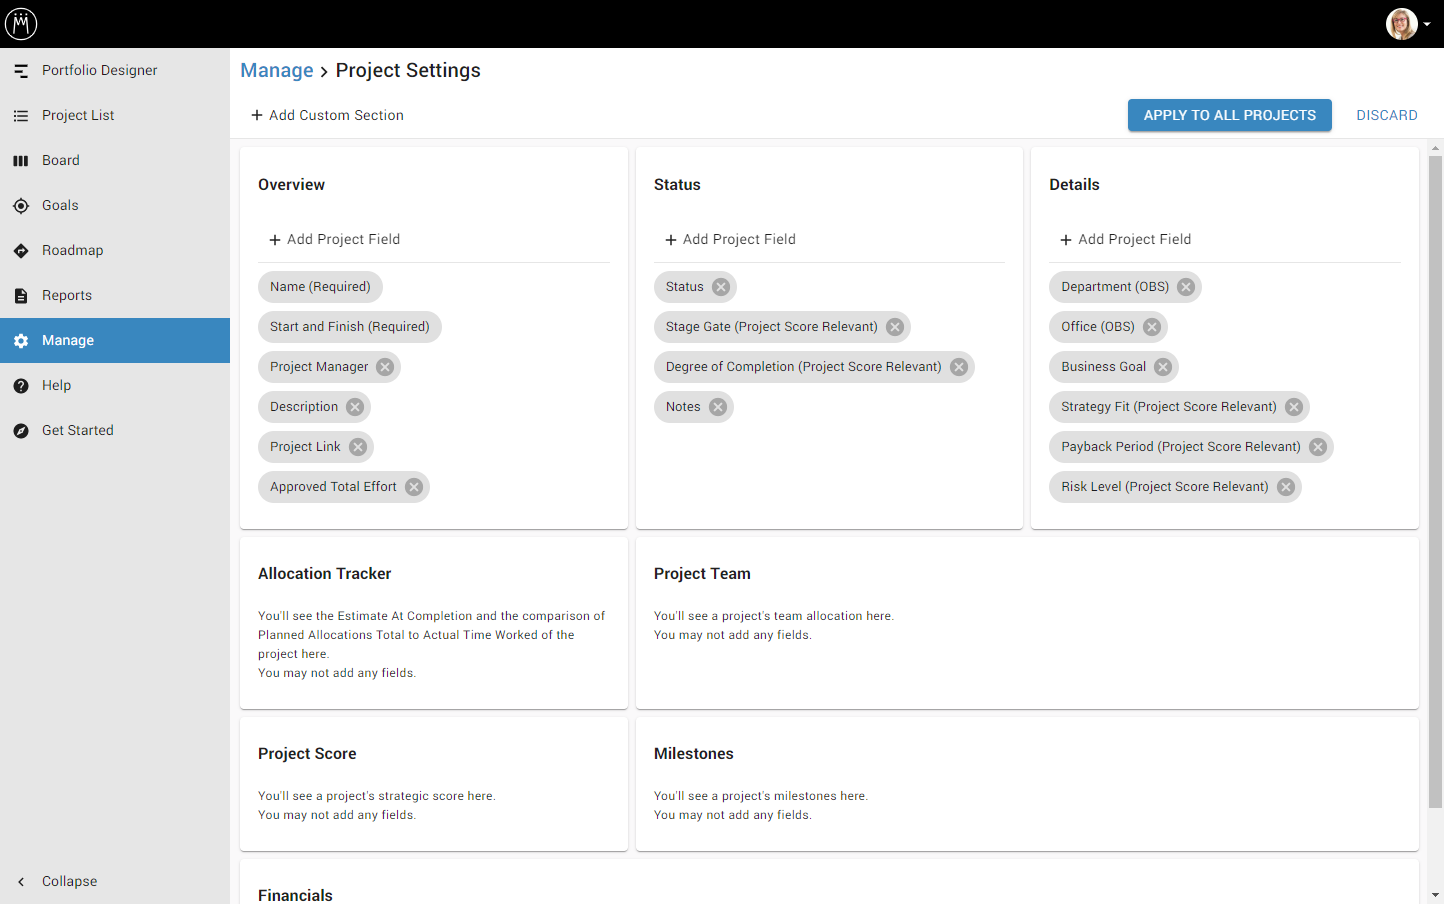
Task: Click the Project Team heading
Action: click(x=702, y=574)
